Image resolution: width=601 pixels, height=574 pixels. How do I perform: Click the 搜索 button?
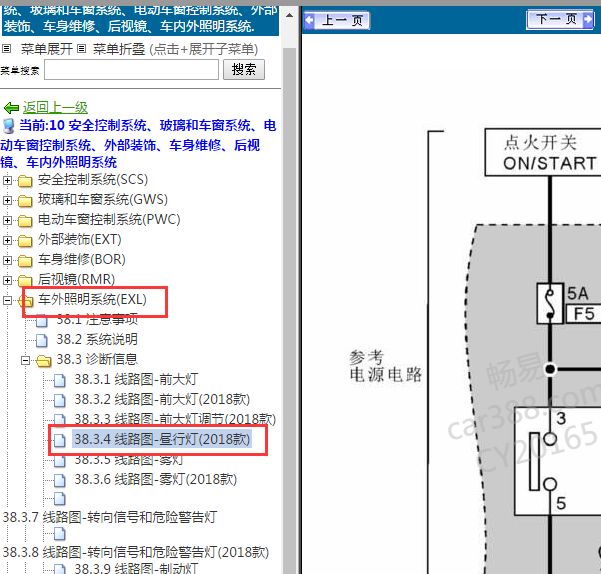coord(244,70)
